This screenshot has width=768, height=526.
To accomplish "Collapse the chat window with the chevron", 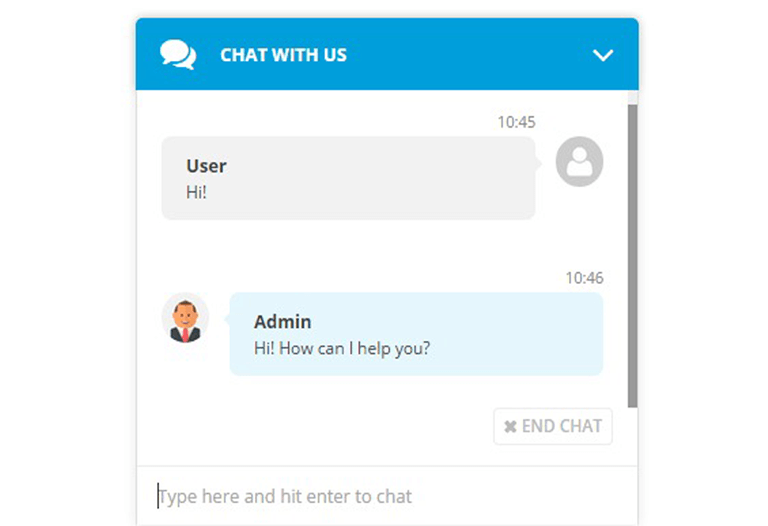I will [602, 55].
